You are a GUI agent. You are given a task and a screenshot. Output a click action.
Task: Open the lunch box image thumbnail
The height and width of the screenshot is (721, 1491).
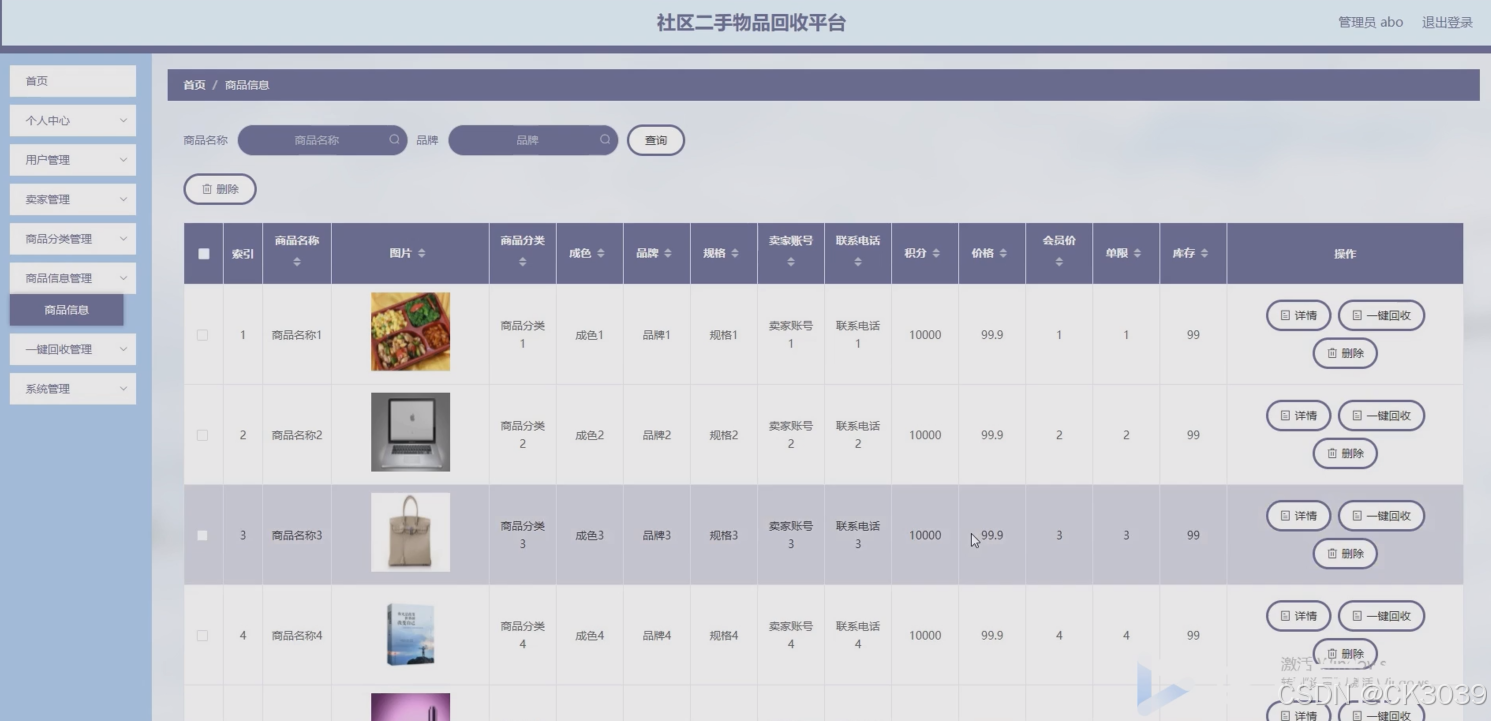pos(410,332)
